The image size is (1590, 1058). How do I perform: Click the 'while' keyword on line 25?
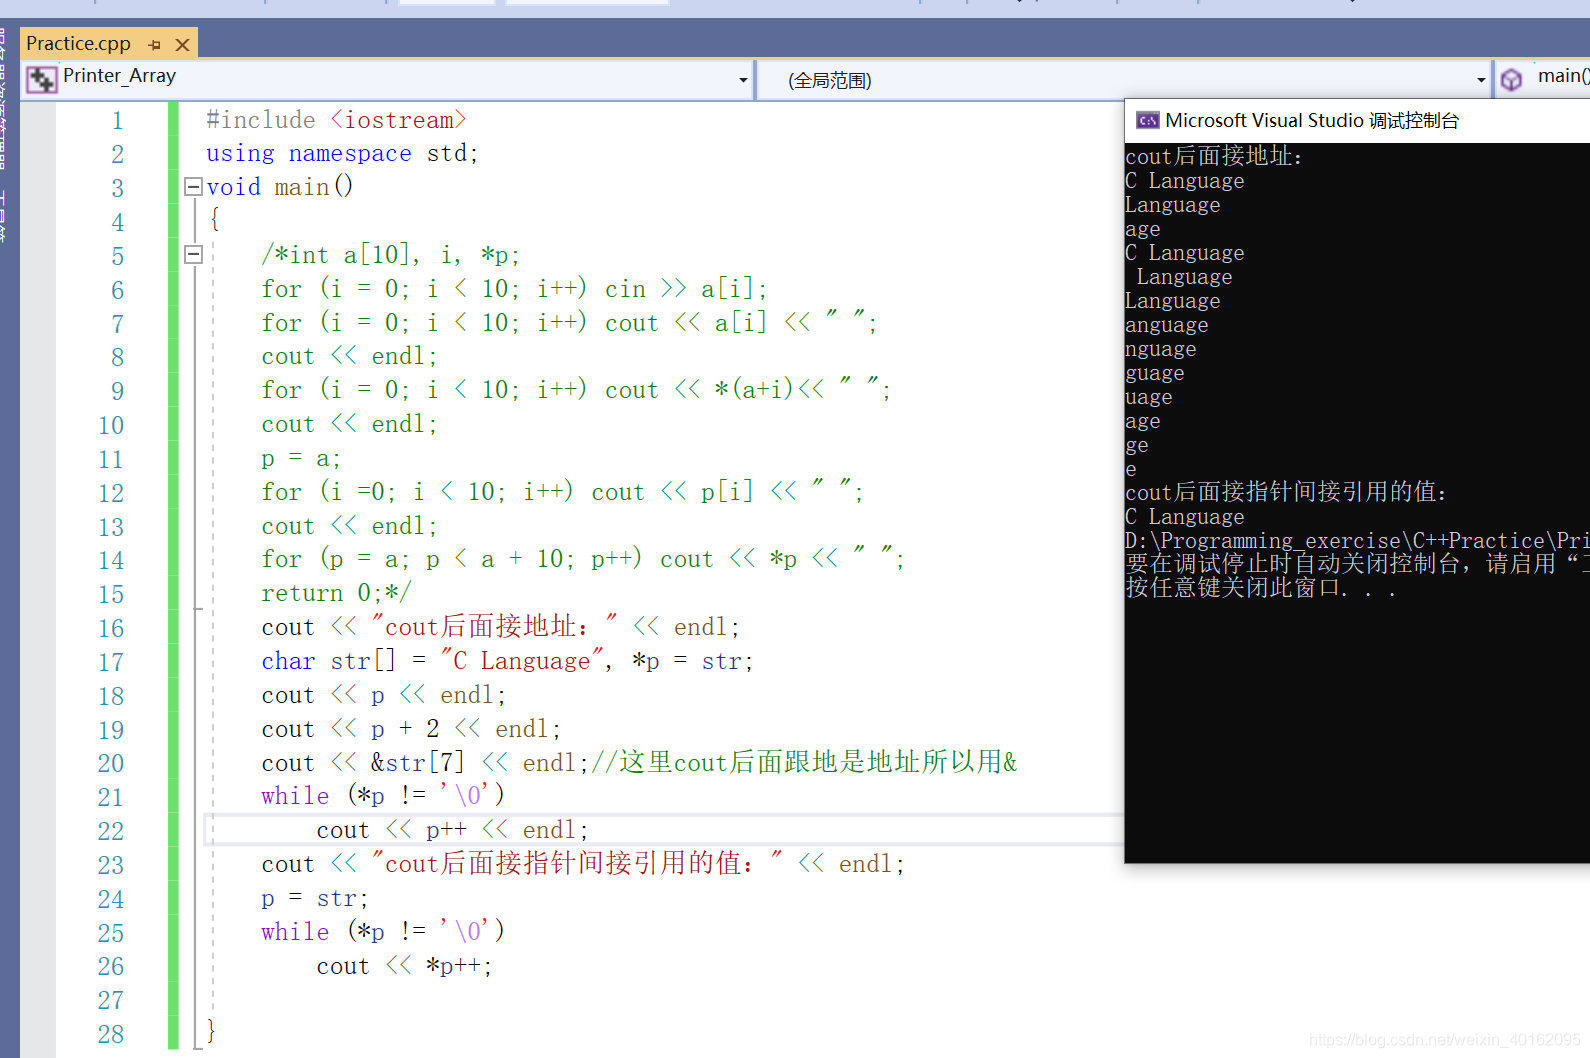pyautogui.click(x=295, y=932)
